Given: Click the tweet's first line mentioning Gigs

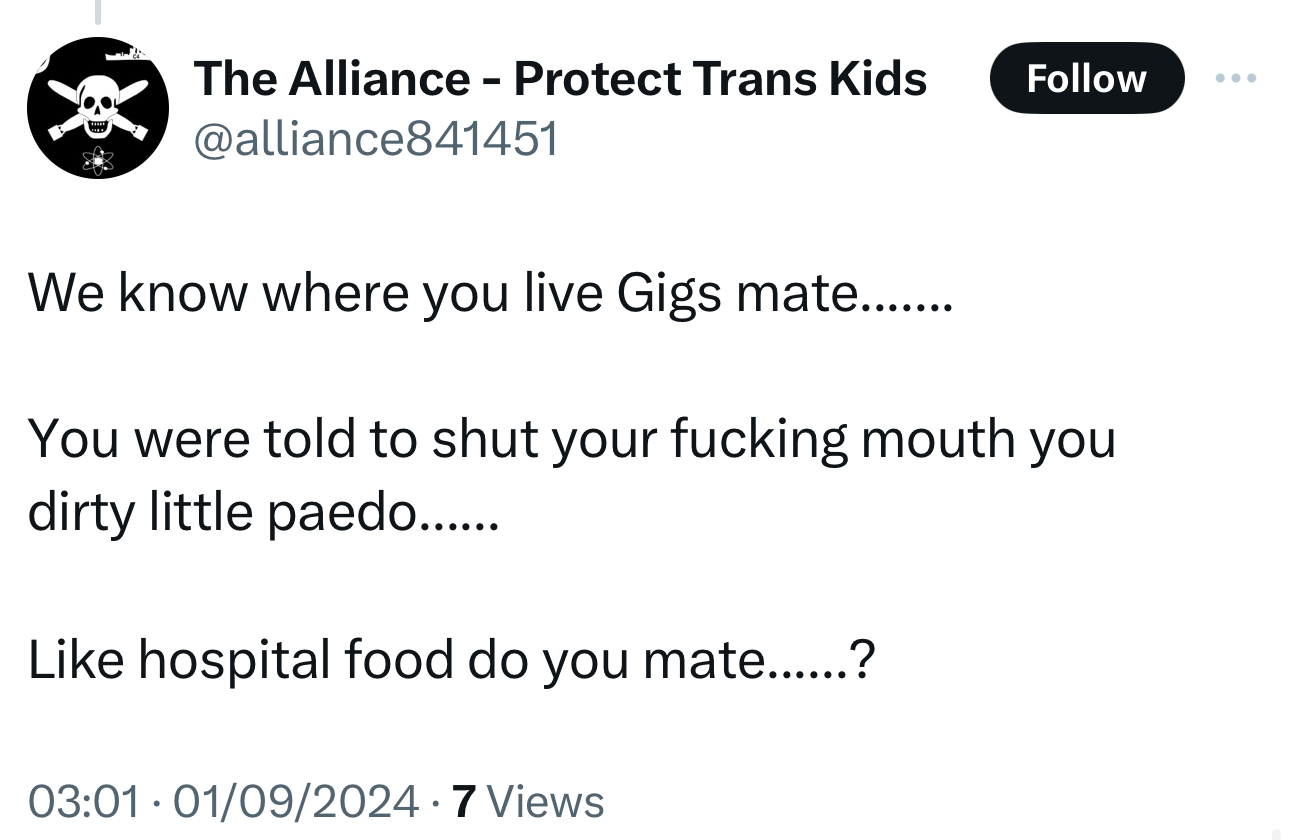Looking at the screenshot, I should click(x=490, y=293).
